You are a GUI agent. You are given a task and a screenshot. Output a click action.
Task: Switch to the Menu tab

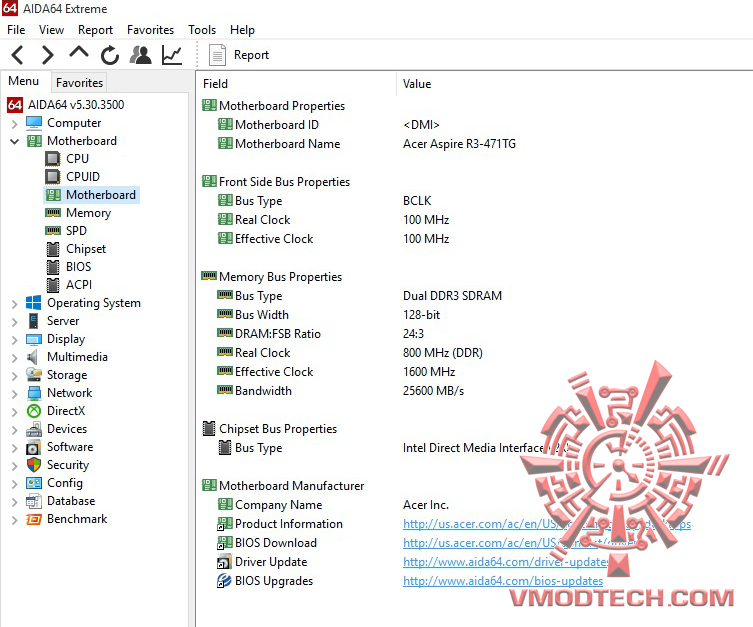click(x=24, y=81)
